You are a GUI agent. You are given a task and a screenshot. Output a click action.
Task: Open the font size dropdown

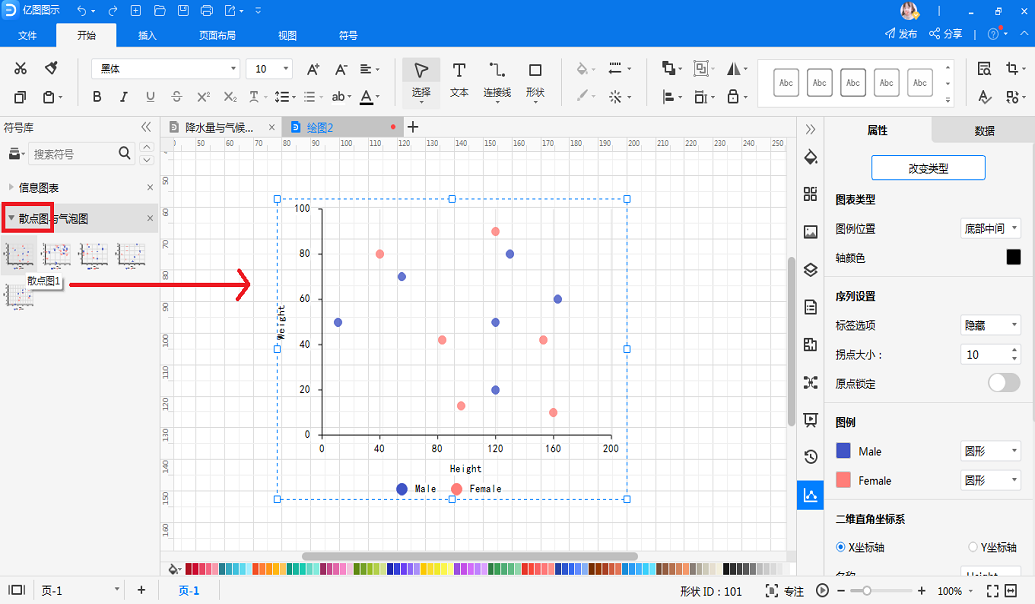coord(269,69)
